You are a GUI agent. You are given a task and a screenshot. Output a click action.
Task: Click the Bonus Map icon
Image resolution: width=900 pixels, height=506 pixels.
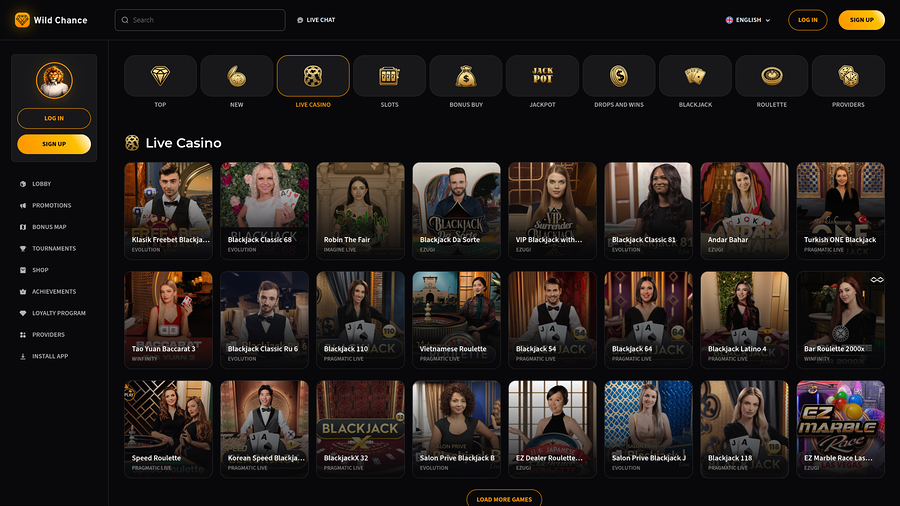click(23, 227)
